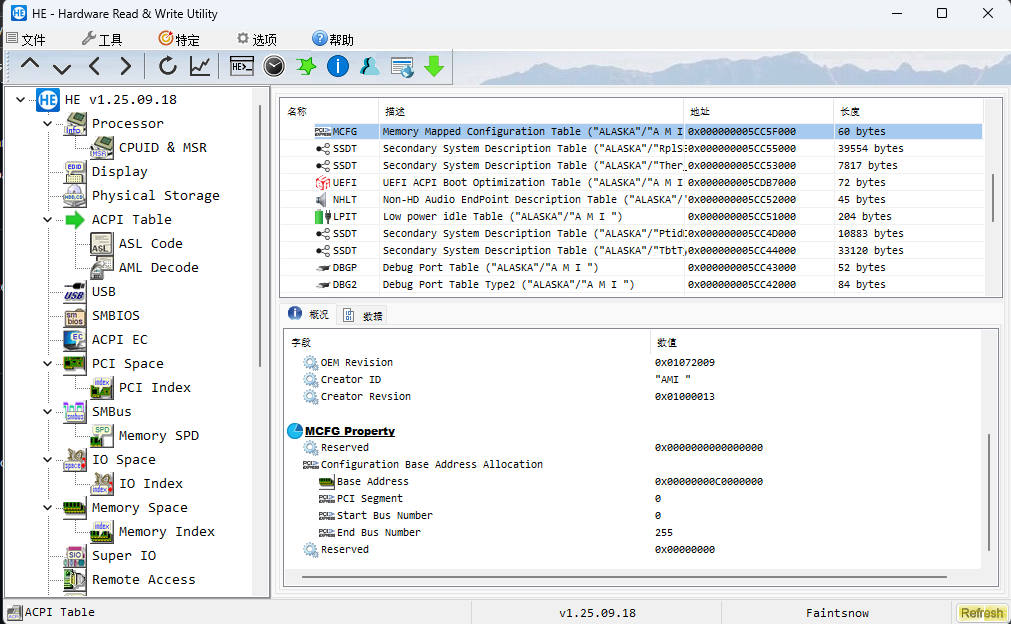Select SSDT row with 39554 bytes

632,148
